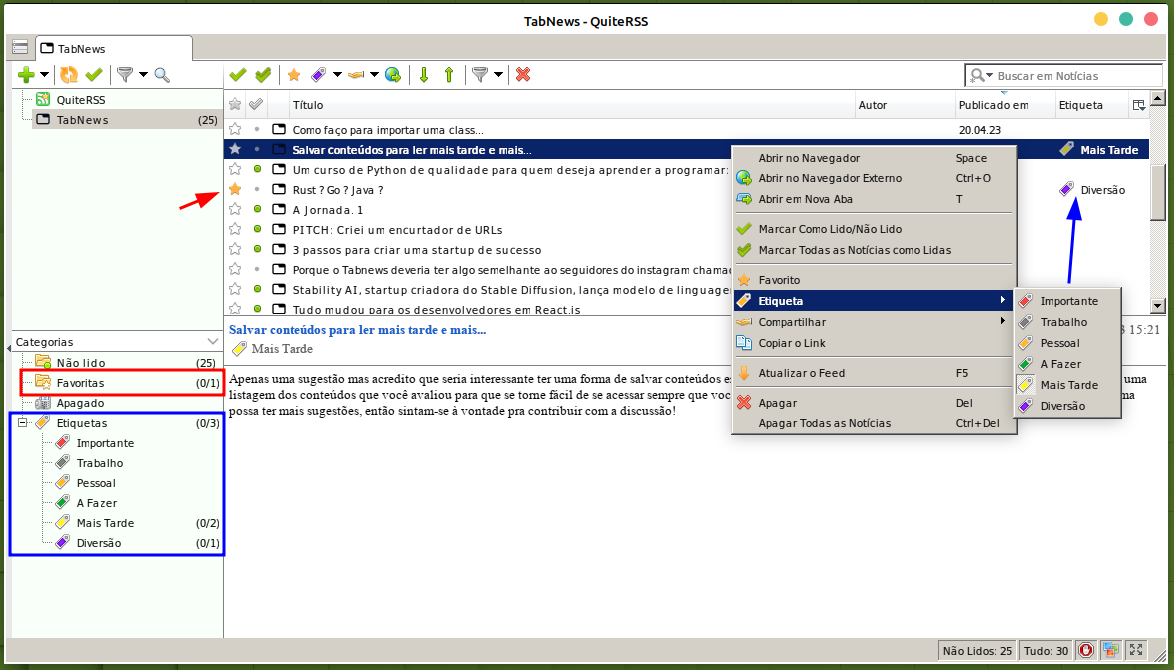Choose 'Favorito' in context menu

(874, 280)
